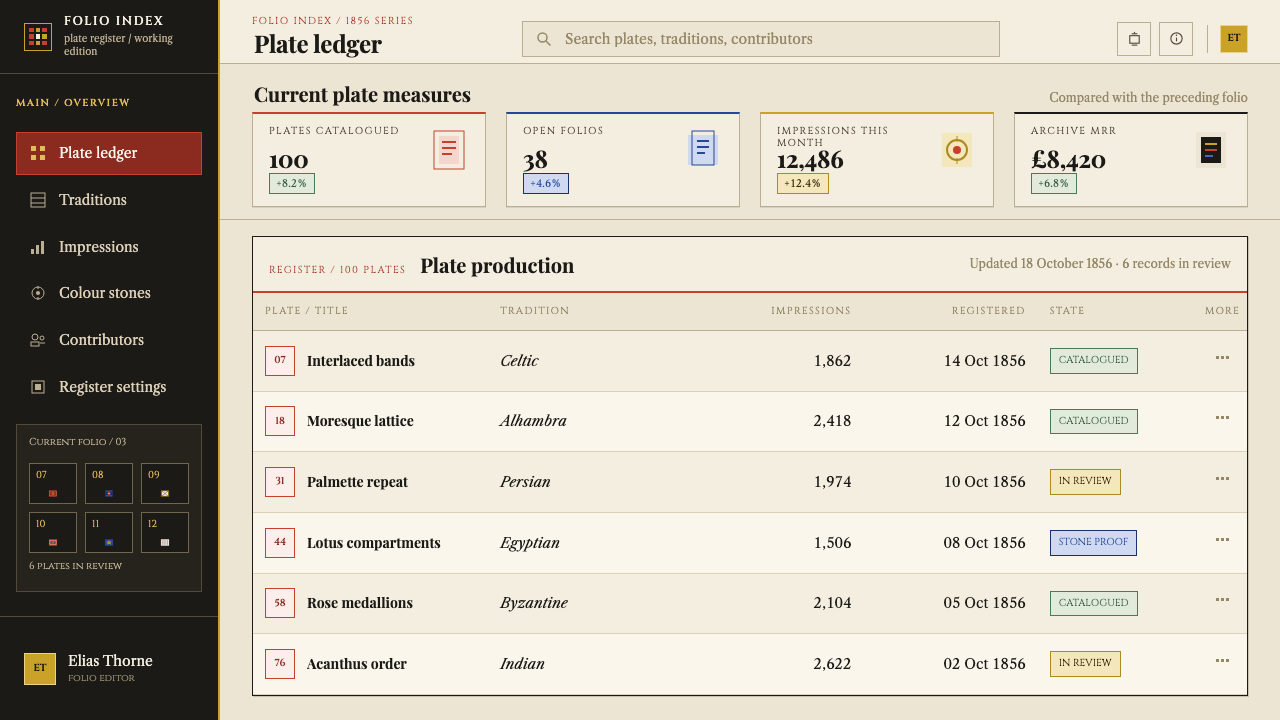This screenshot has height=720, width=1280.
Task: Click the Impressions This Month target icon
Action: [x=957, y=150]
